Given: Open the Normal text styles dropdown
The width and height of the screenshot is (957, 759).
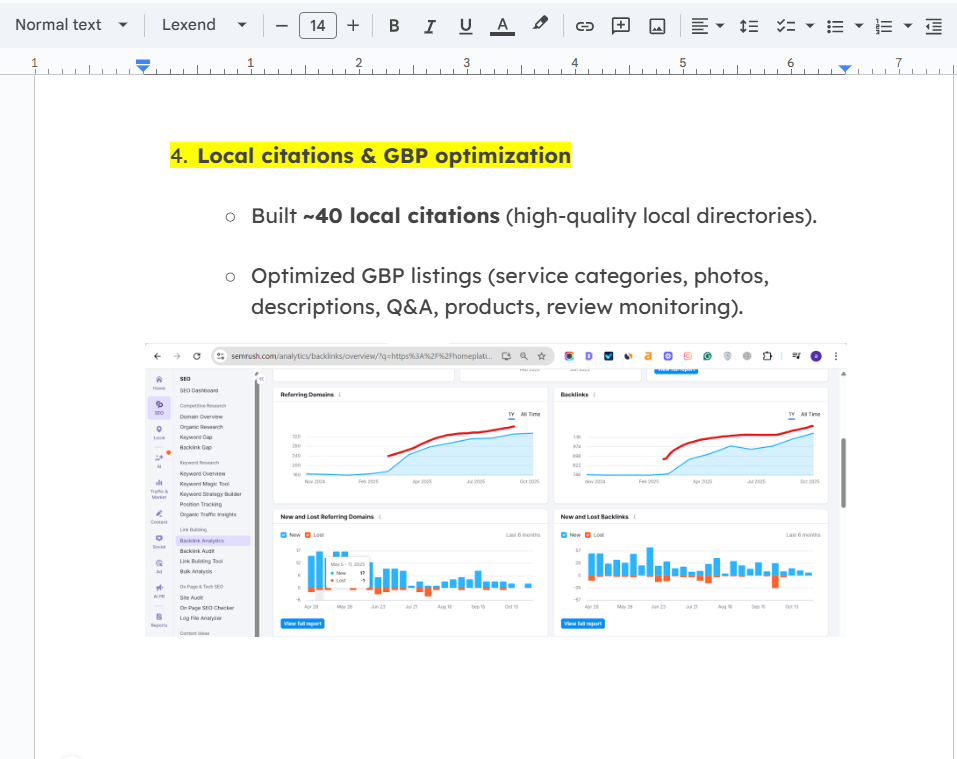Looking at the screenshot, I should click(x=70, y=25).
